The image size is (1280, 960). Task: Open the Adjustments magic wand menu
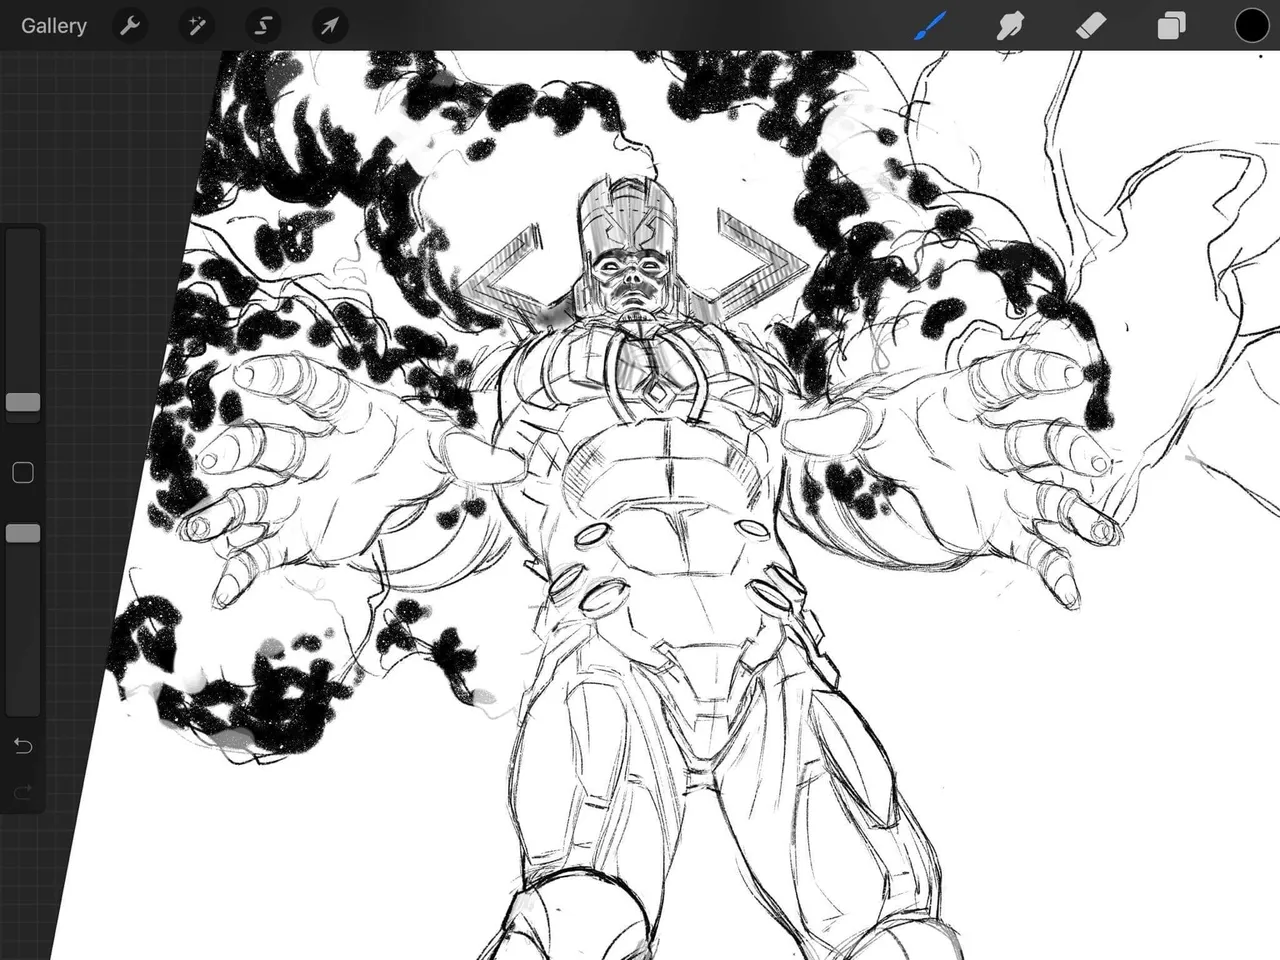197,26
